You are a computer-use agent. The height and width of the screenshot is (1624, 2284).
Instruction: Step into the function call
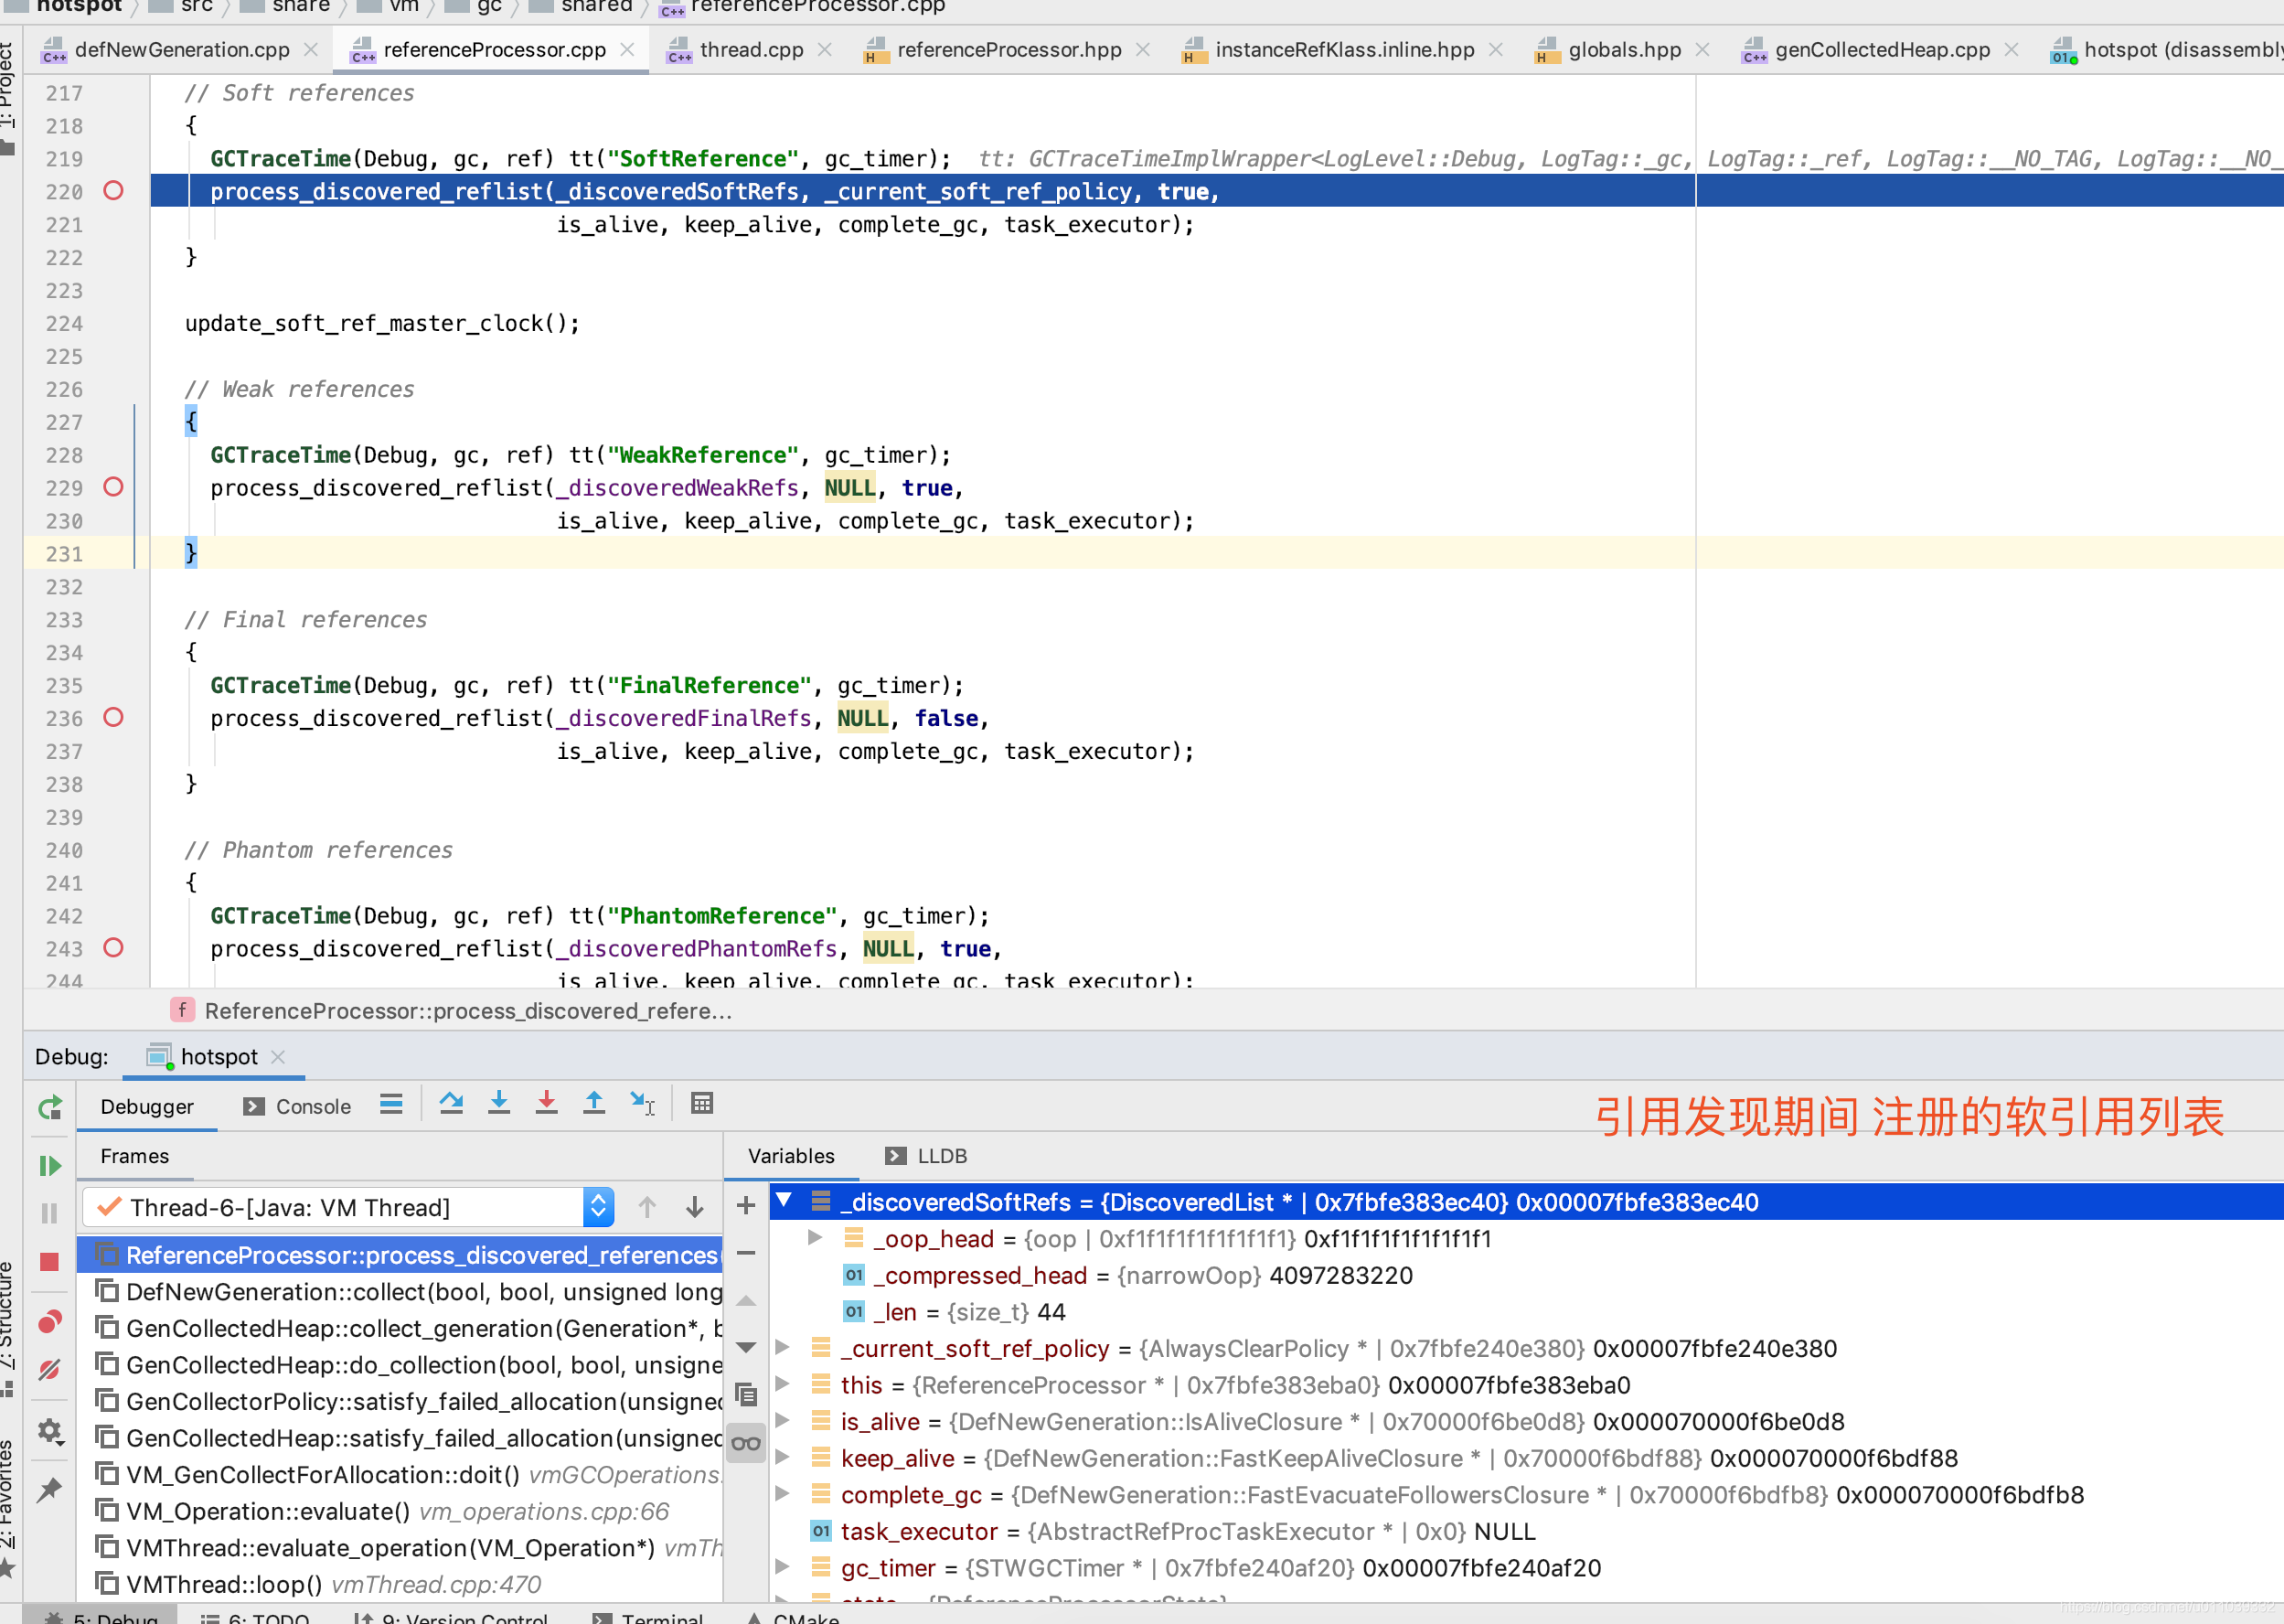tap(499, 1103)
